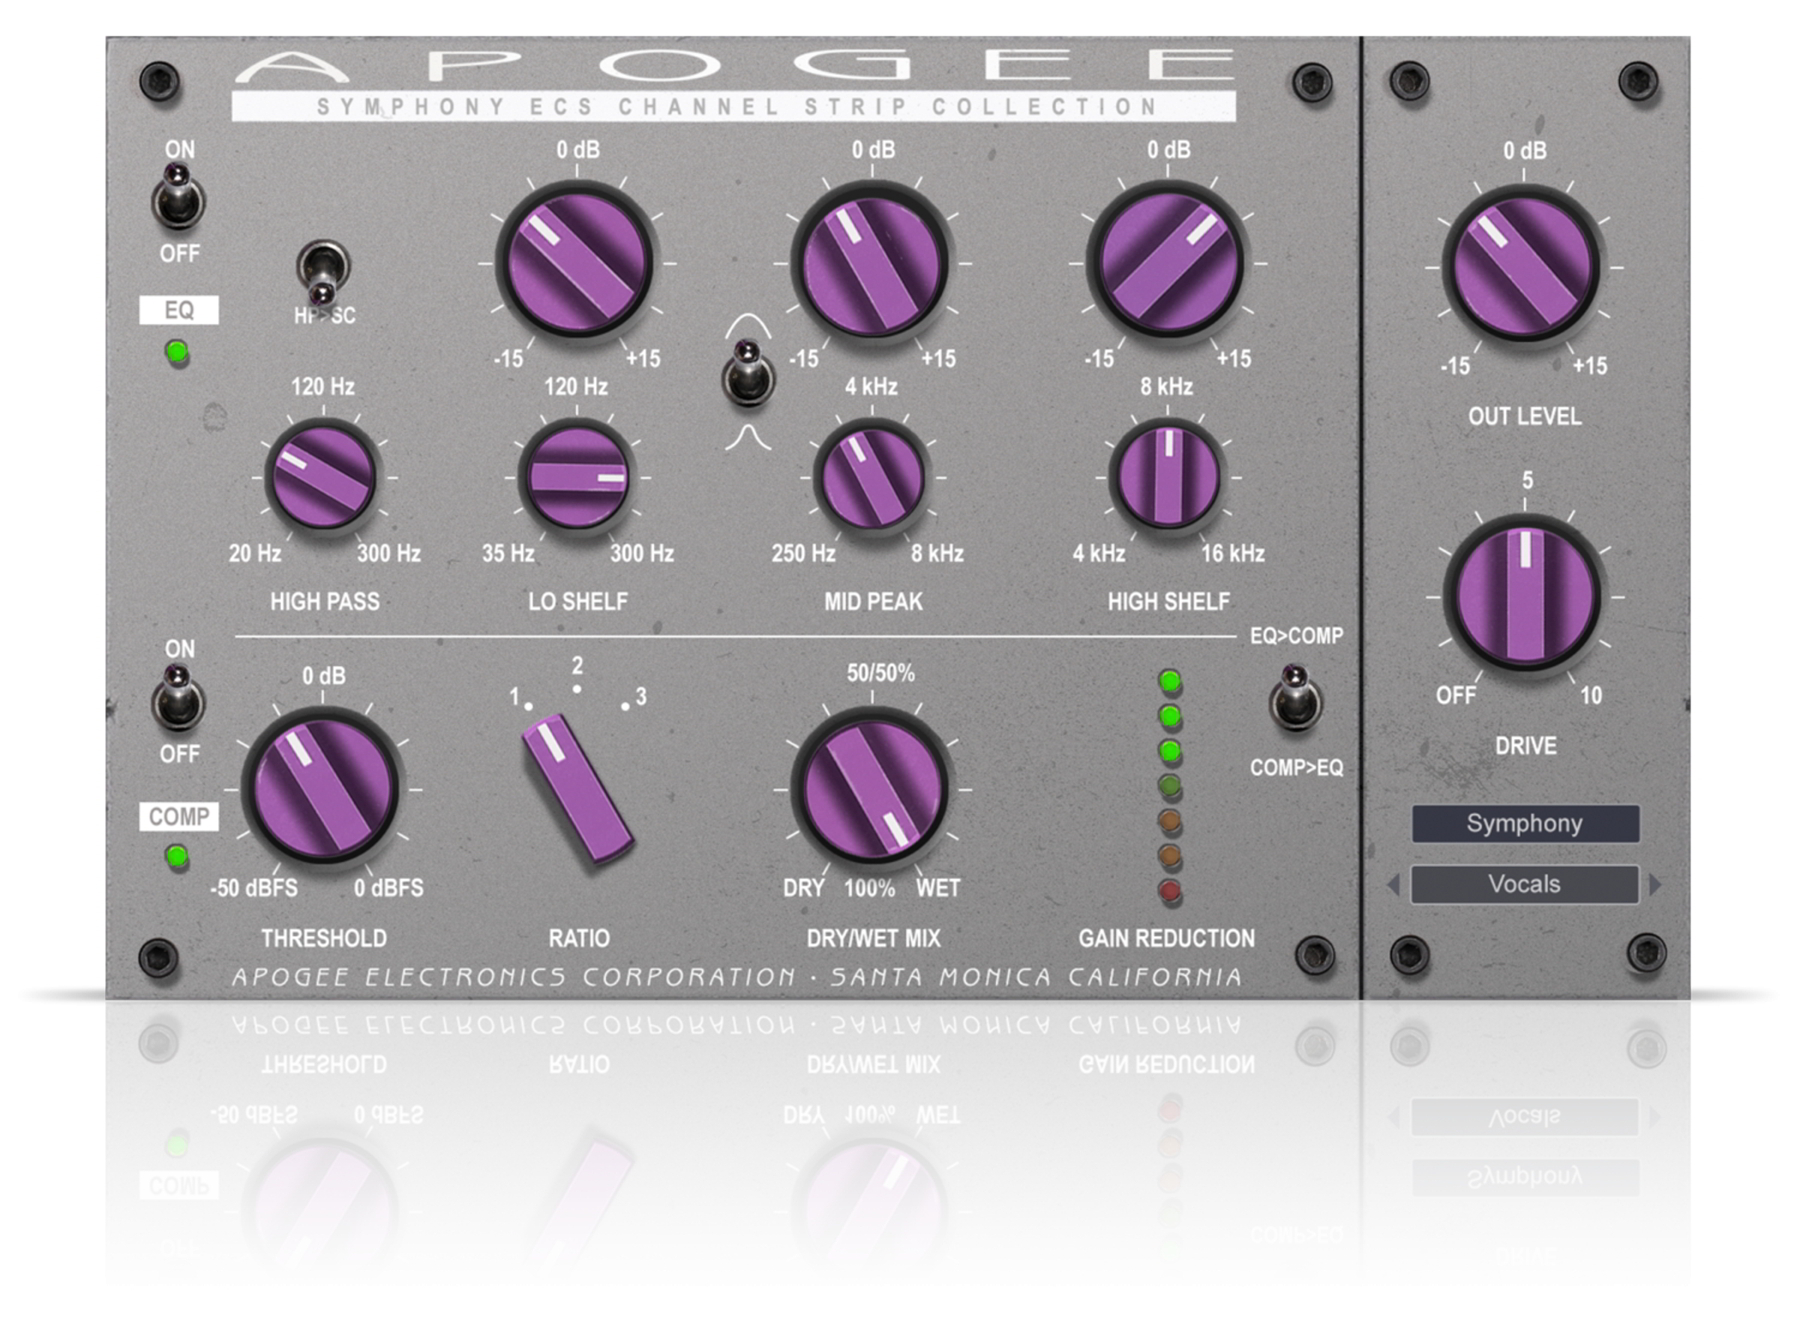Toggle the COMP ON/OFF switch
Screen dimensions: 1800x1330
178,698
